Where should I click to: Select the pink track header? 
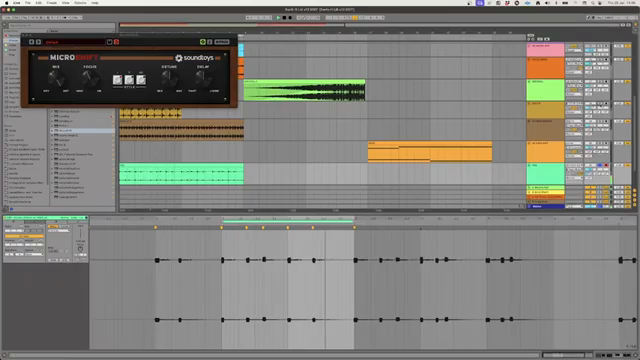pos(545,50)
